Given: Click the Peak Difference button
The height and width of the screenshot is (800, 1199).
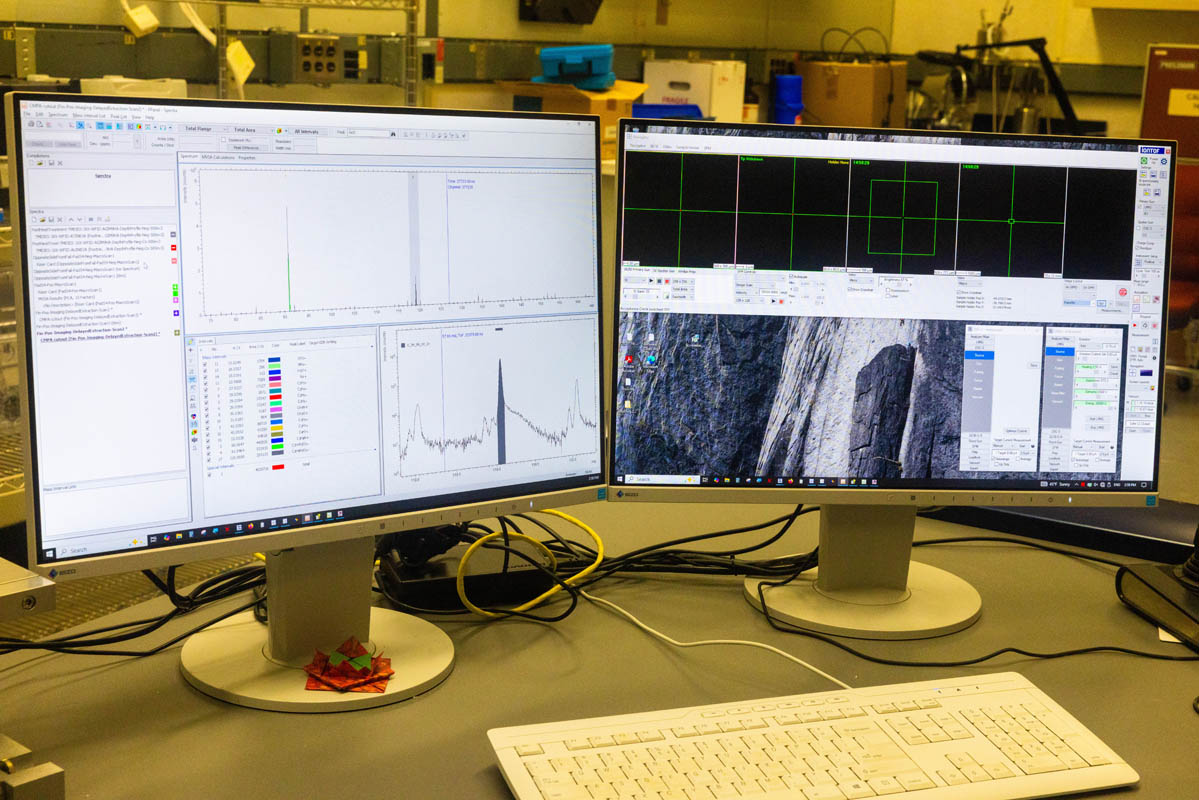Looking at the screenshot, I should tap(246, 148).
